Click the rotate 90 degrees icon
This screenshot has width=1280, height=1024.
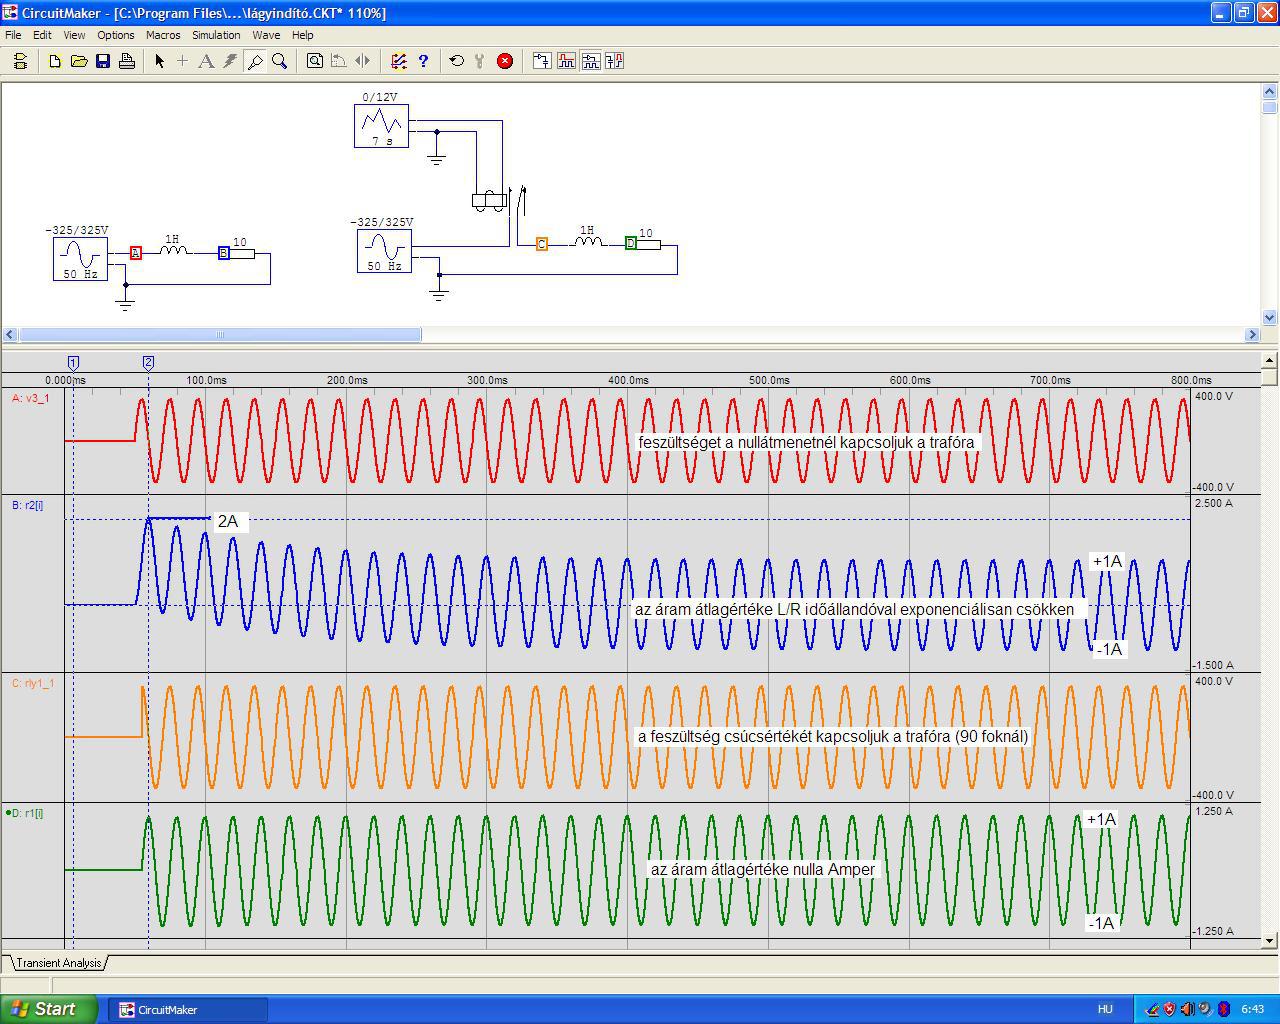(339, 61)
